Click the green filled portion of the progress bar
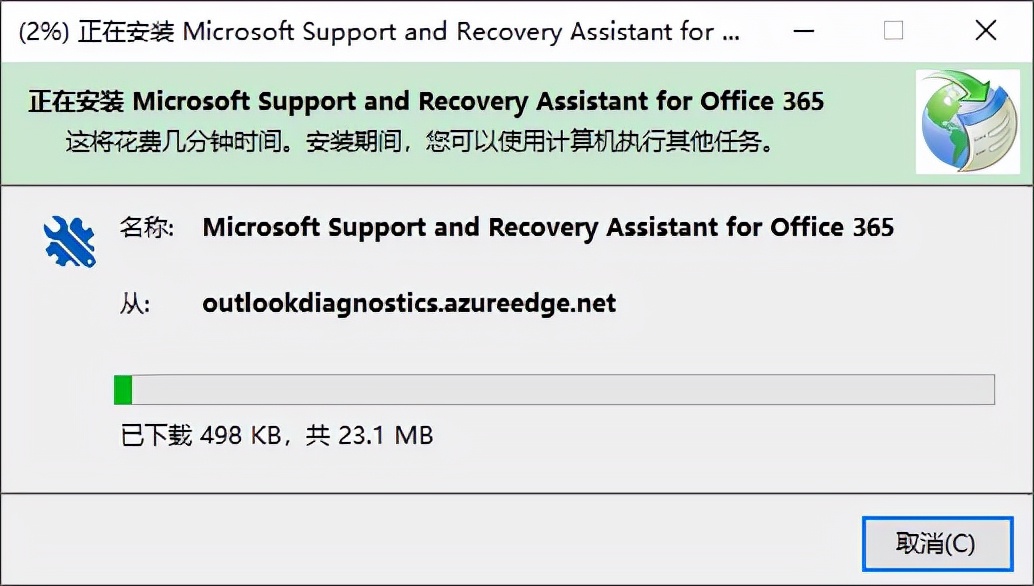Screen dimensions: 1034x586 pyautogui.click(x=122, y=389)
